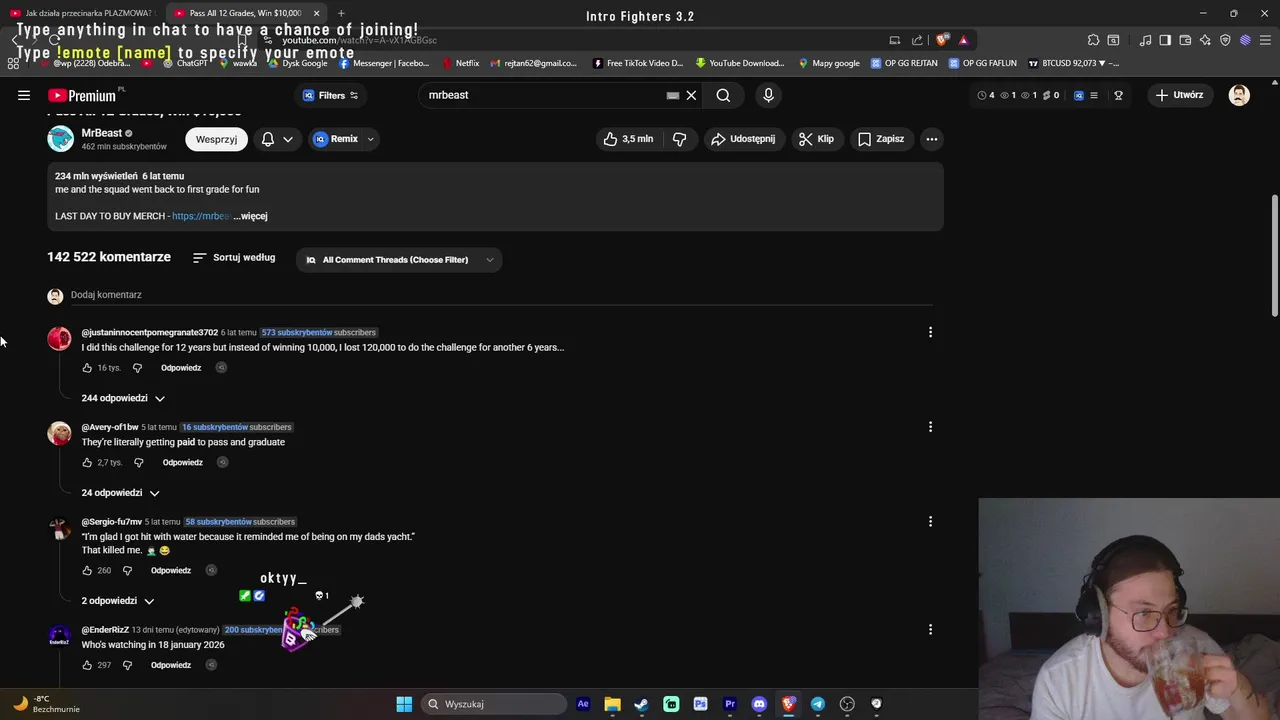Viewport: 1280px width, 720px height.
Task: Click the Wesprzyj button
Action: click(x=216, y=139)
